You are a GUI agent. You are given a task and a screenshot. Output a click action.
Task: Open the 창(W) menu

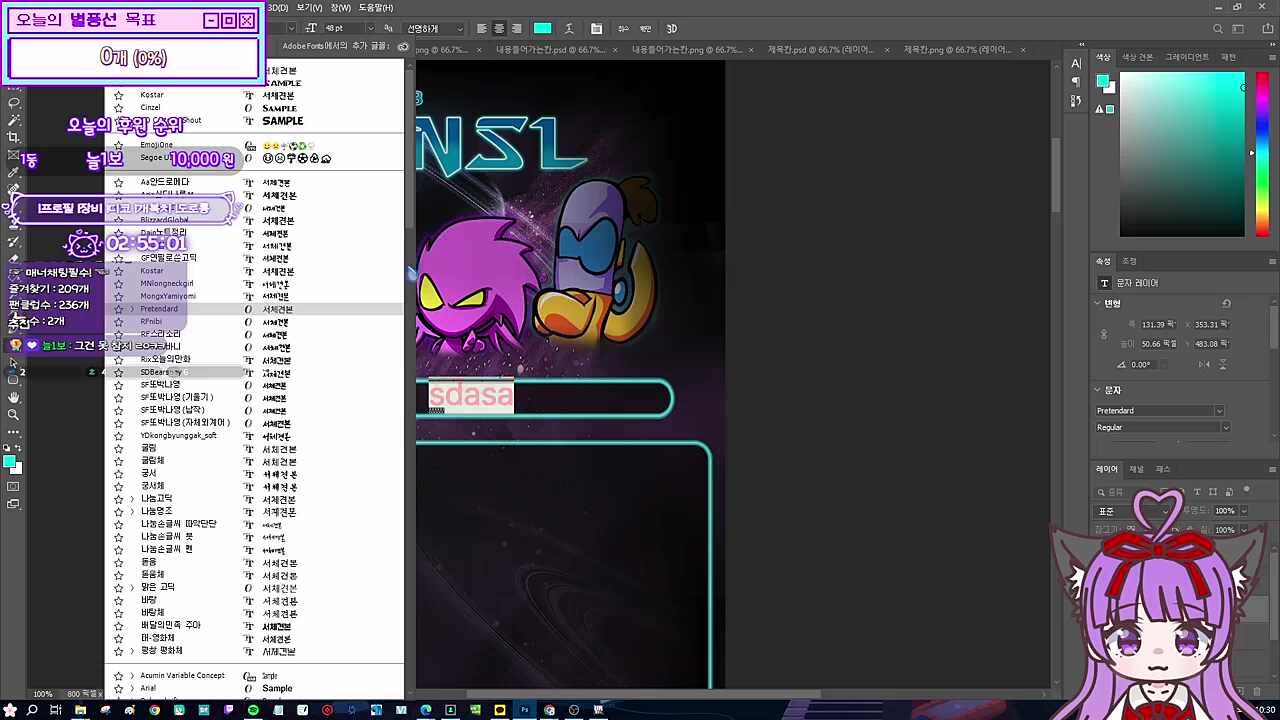[341, 8]
